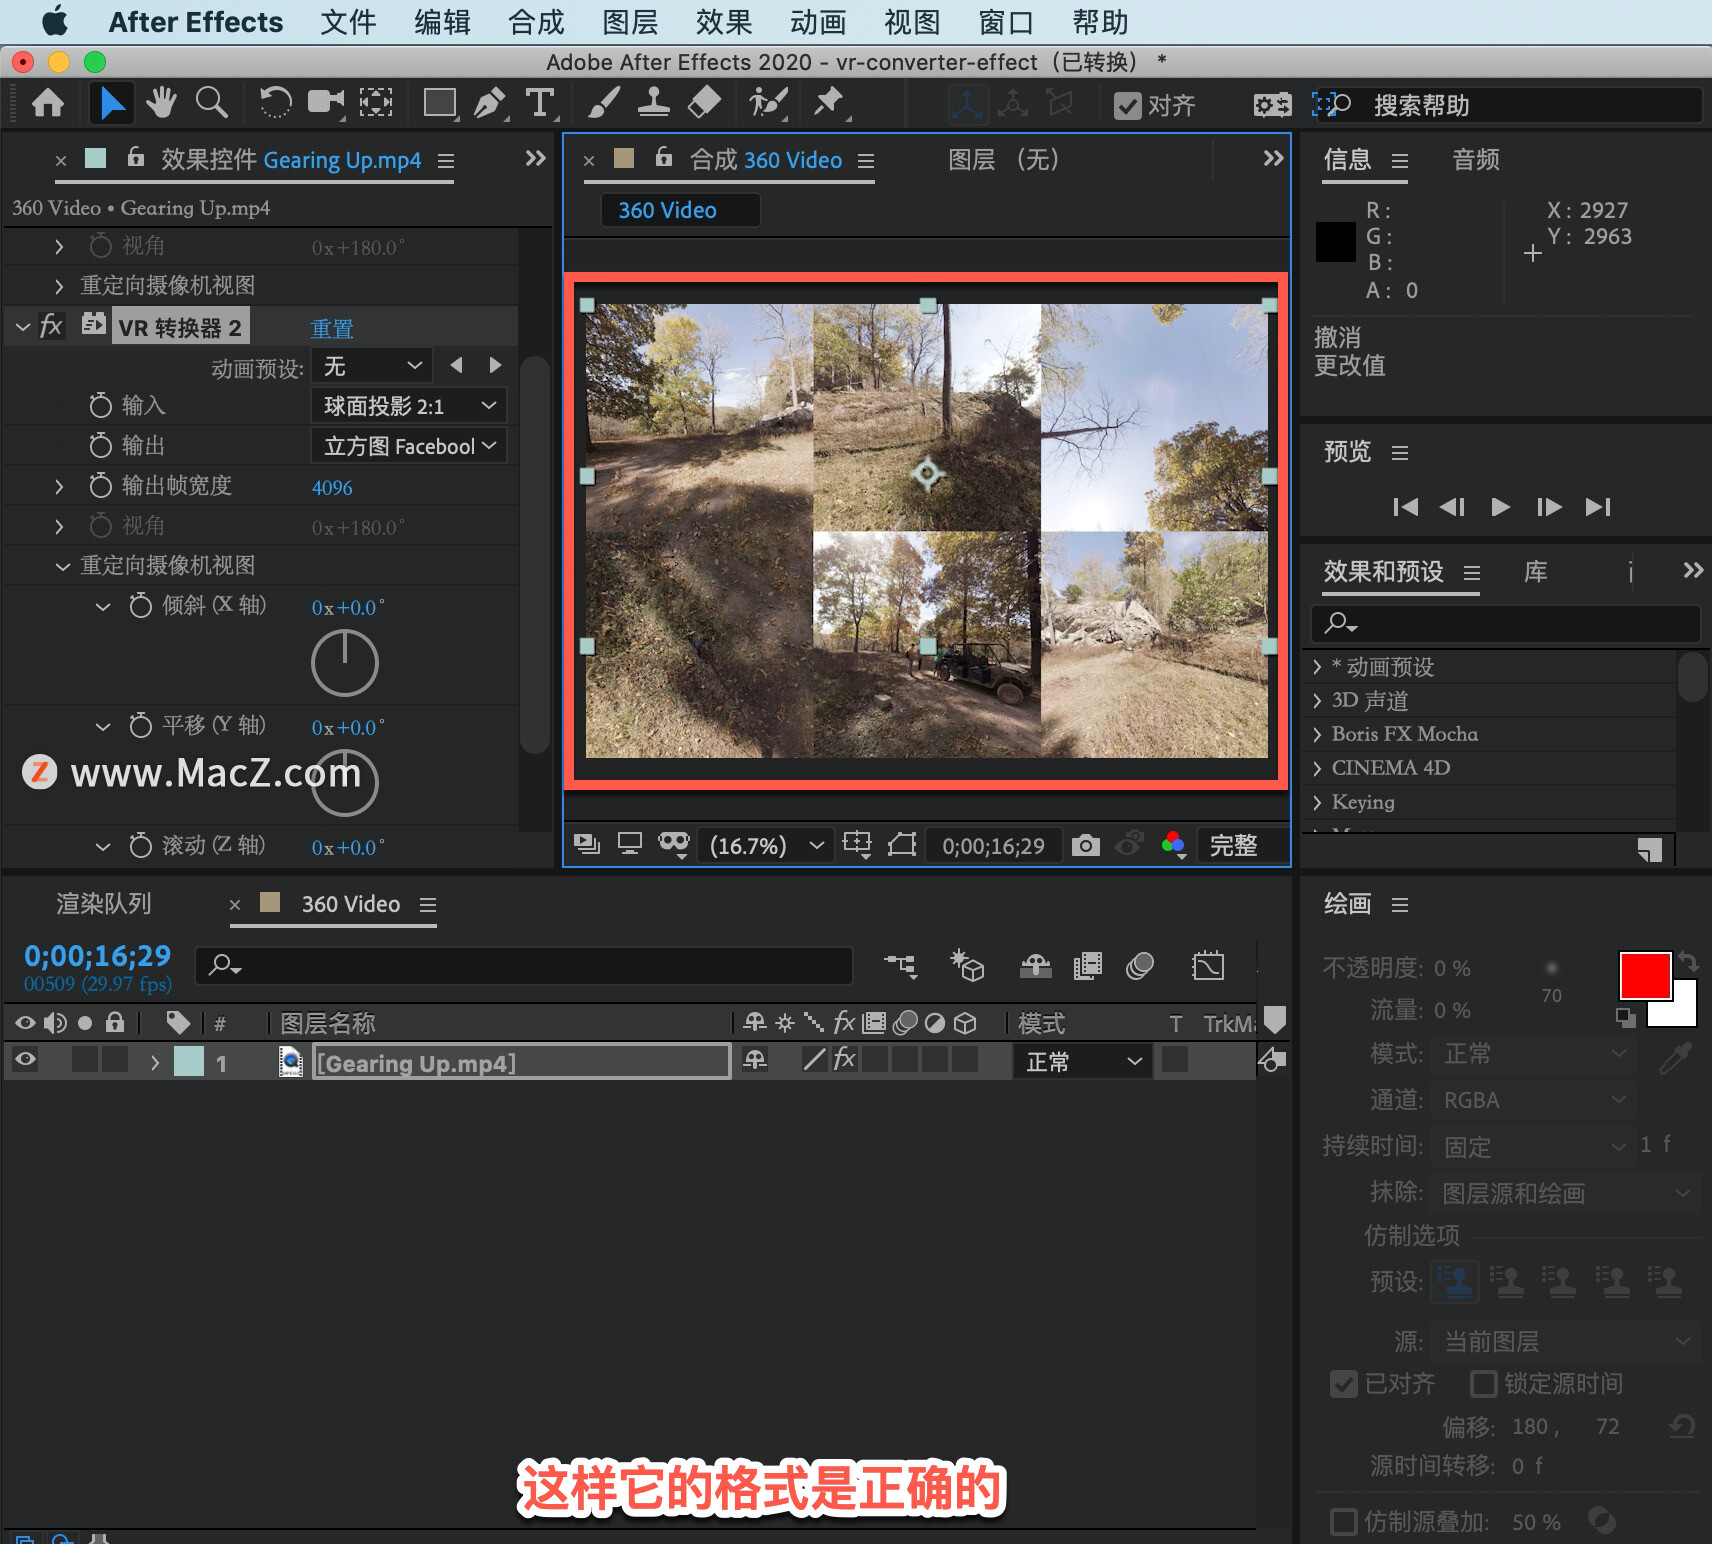Click 重置 for VR 转换器 2

point(332,328)
